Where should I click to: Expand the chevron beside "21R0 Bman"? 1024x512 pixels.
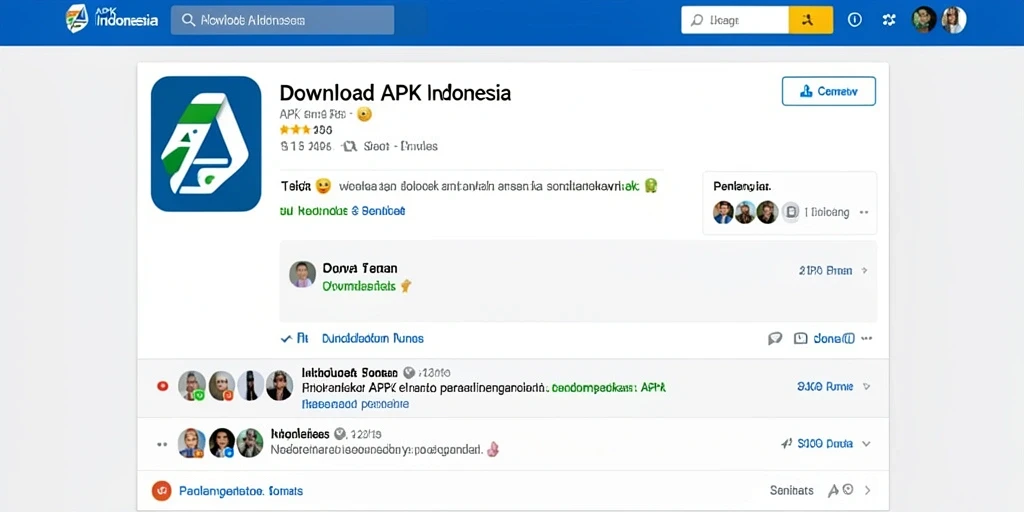tap(865, 270)
